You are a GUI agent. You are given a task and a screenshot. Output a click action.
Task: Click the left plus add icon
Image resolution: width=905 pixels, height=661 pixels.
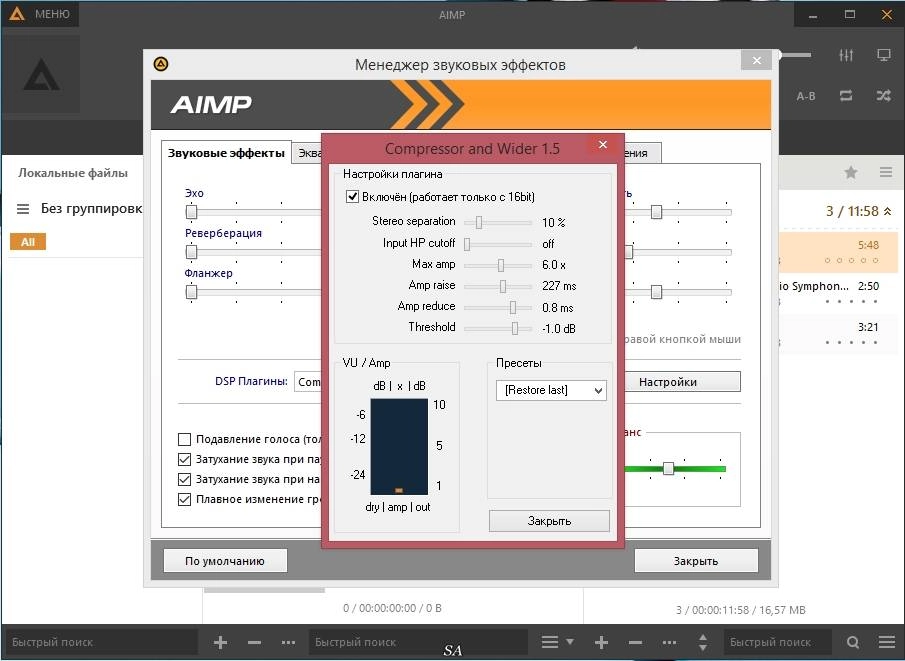[220, 642]
